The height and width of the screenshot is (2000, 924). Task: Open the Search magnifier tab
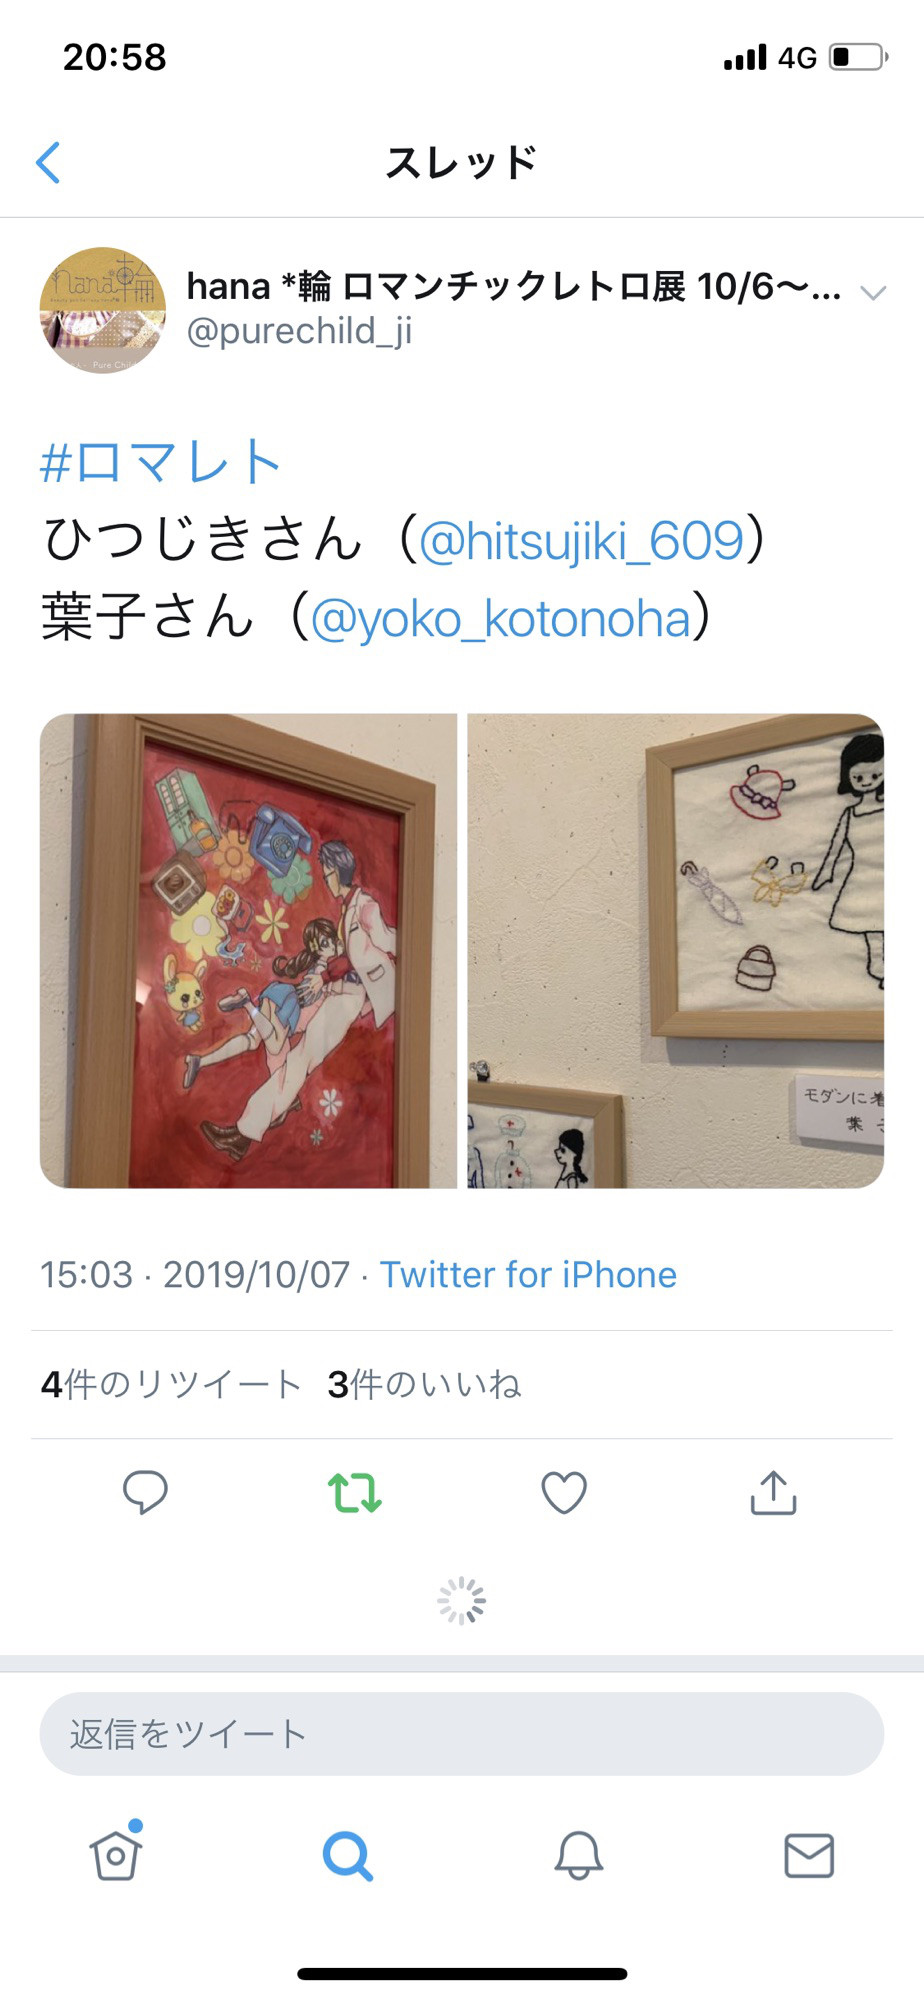pos(347,1856)
